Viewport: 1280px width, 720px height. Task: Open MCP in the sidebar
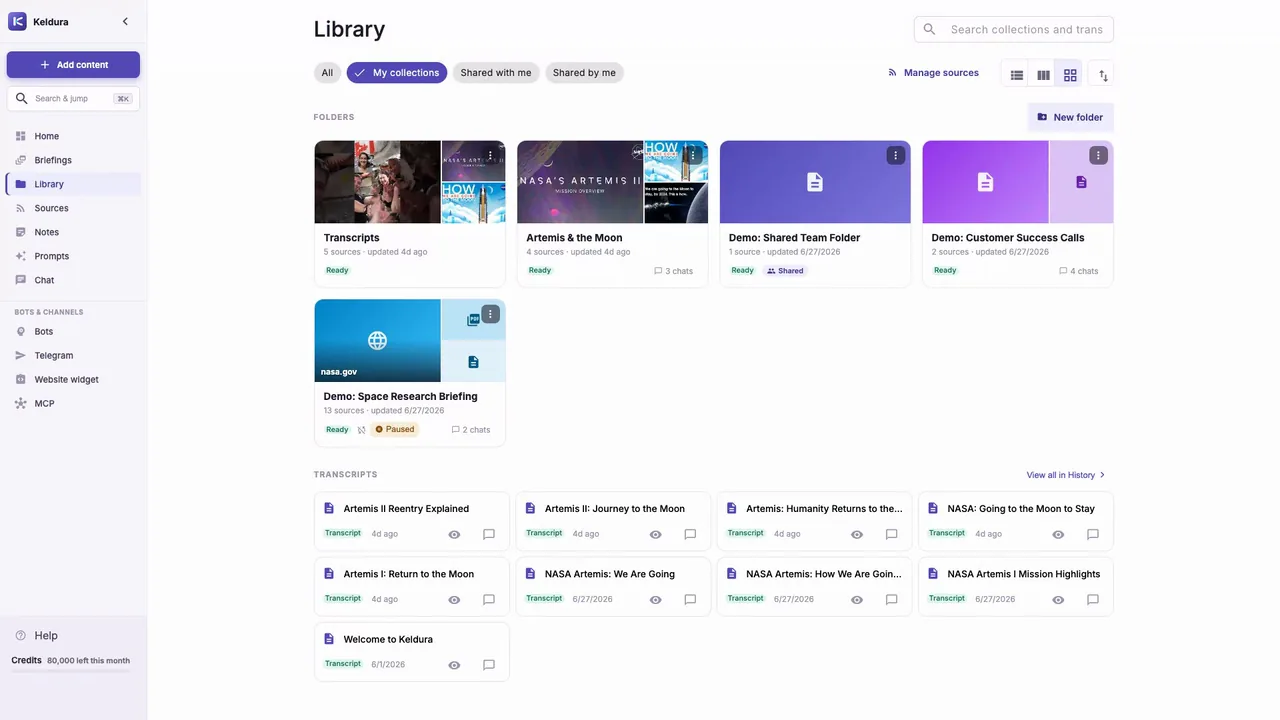point(73,403)
